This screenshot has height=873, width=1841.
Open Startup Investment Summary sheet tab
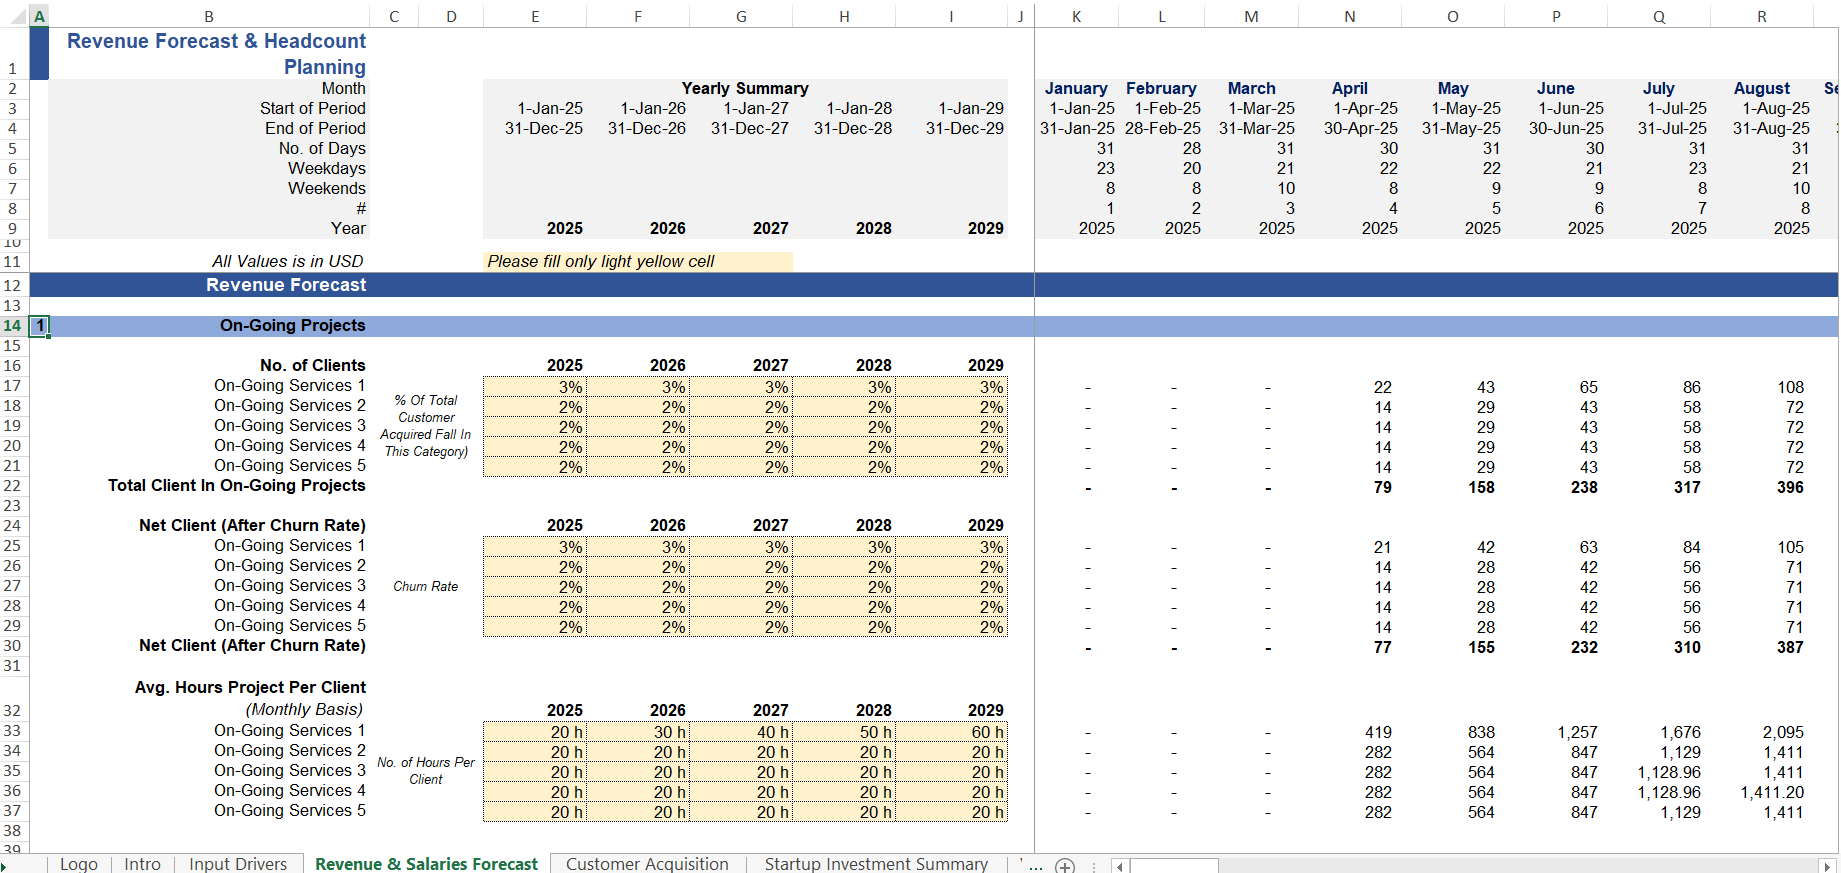pyautogui.click(x=876, y=864)
